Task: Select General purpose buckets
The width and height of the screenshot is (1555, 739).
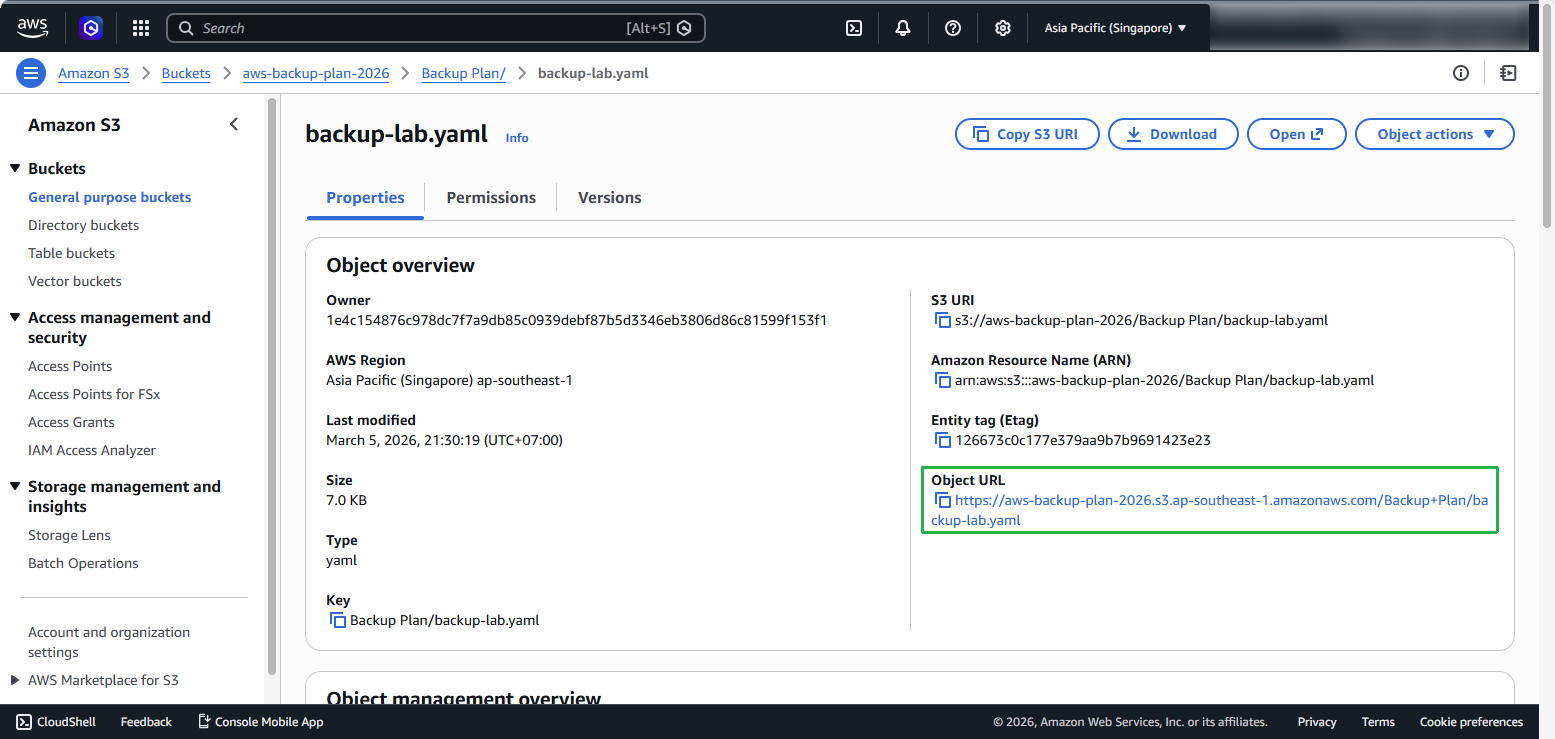Action: click(x=110, y=198)
